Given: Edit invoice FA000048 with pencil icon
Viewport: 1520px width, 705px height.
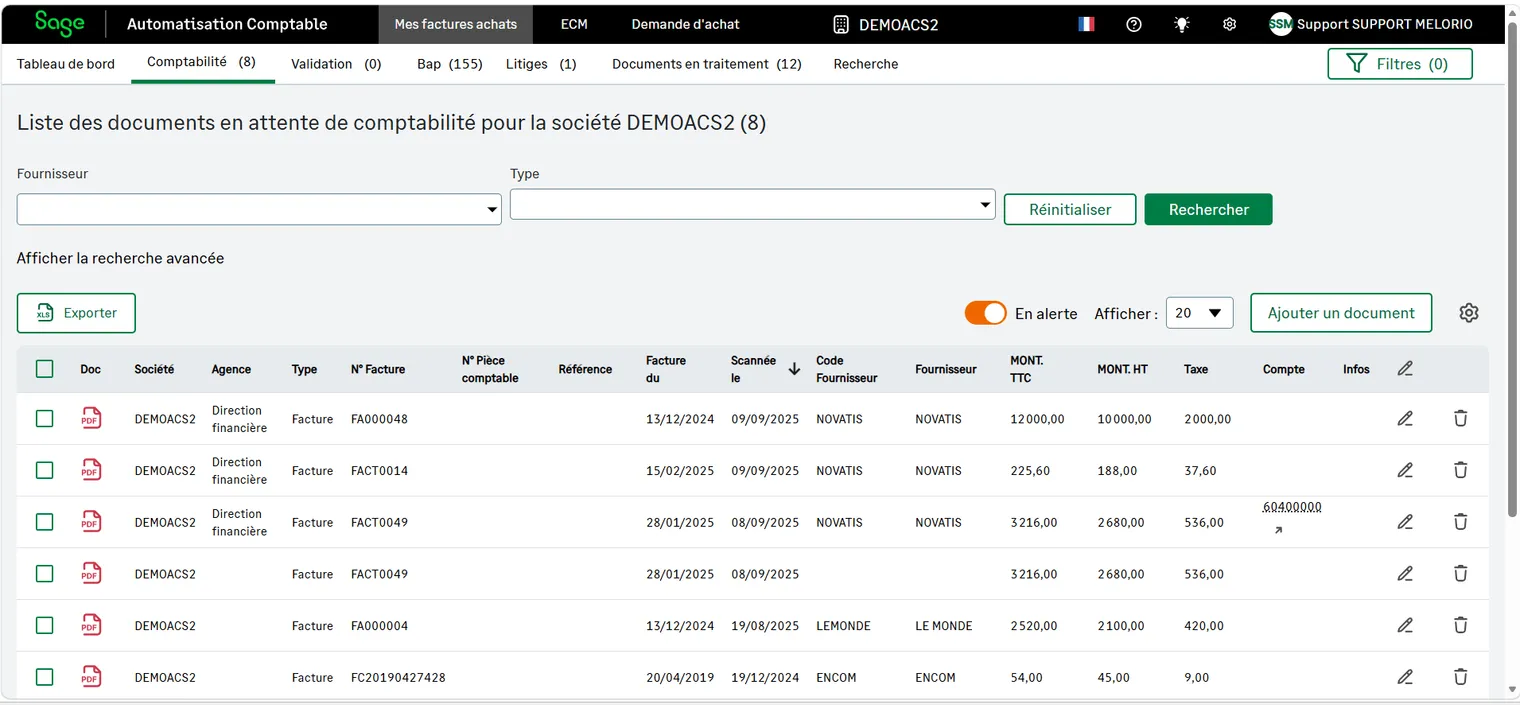Looking at the screenshot, I should [1405, 418].
